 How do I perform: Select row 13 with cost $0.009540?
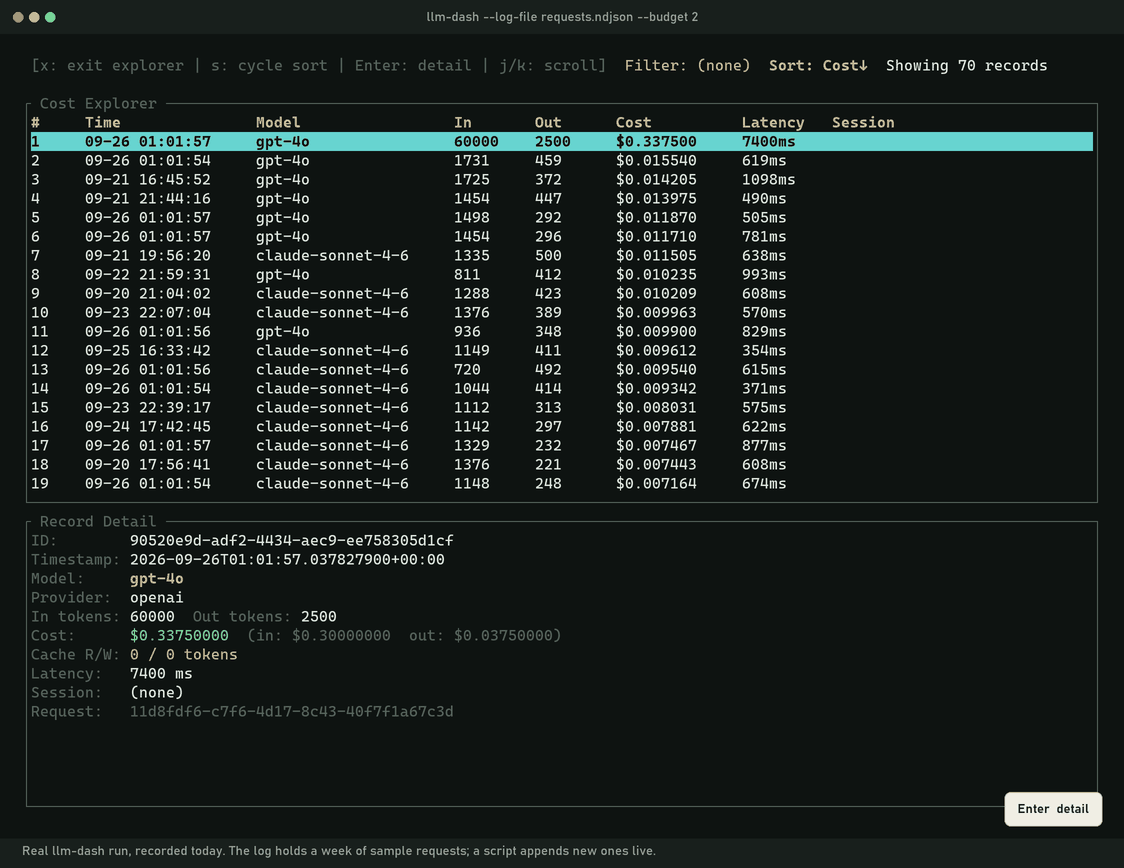[561, 369]
